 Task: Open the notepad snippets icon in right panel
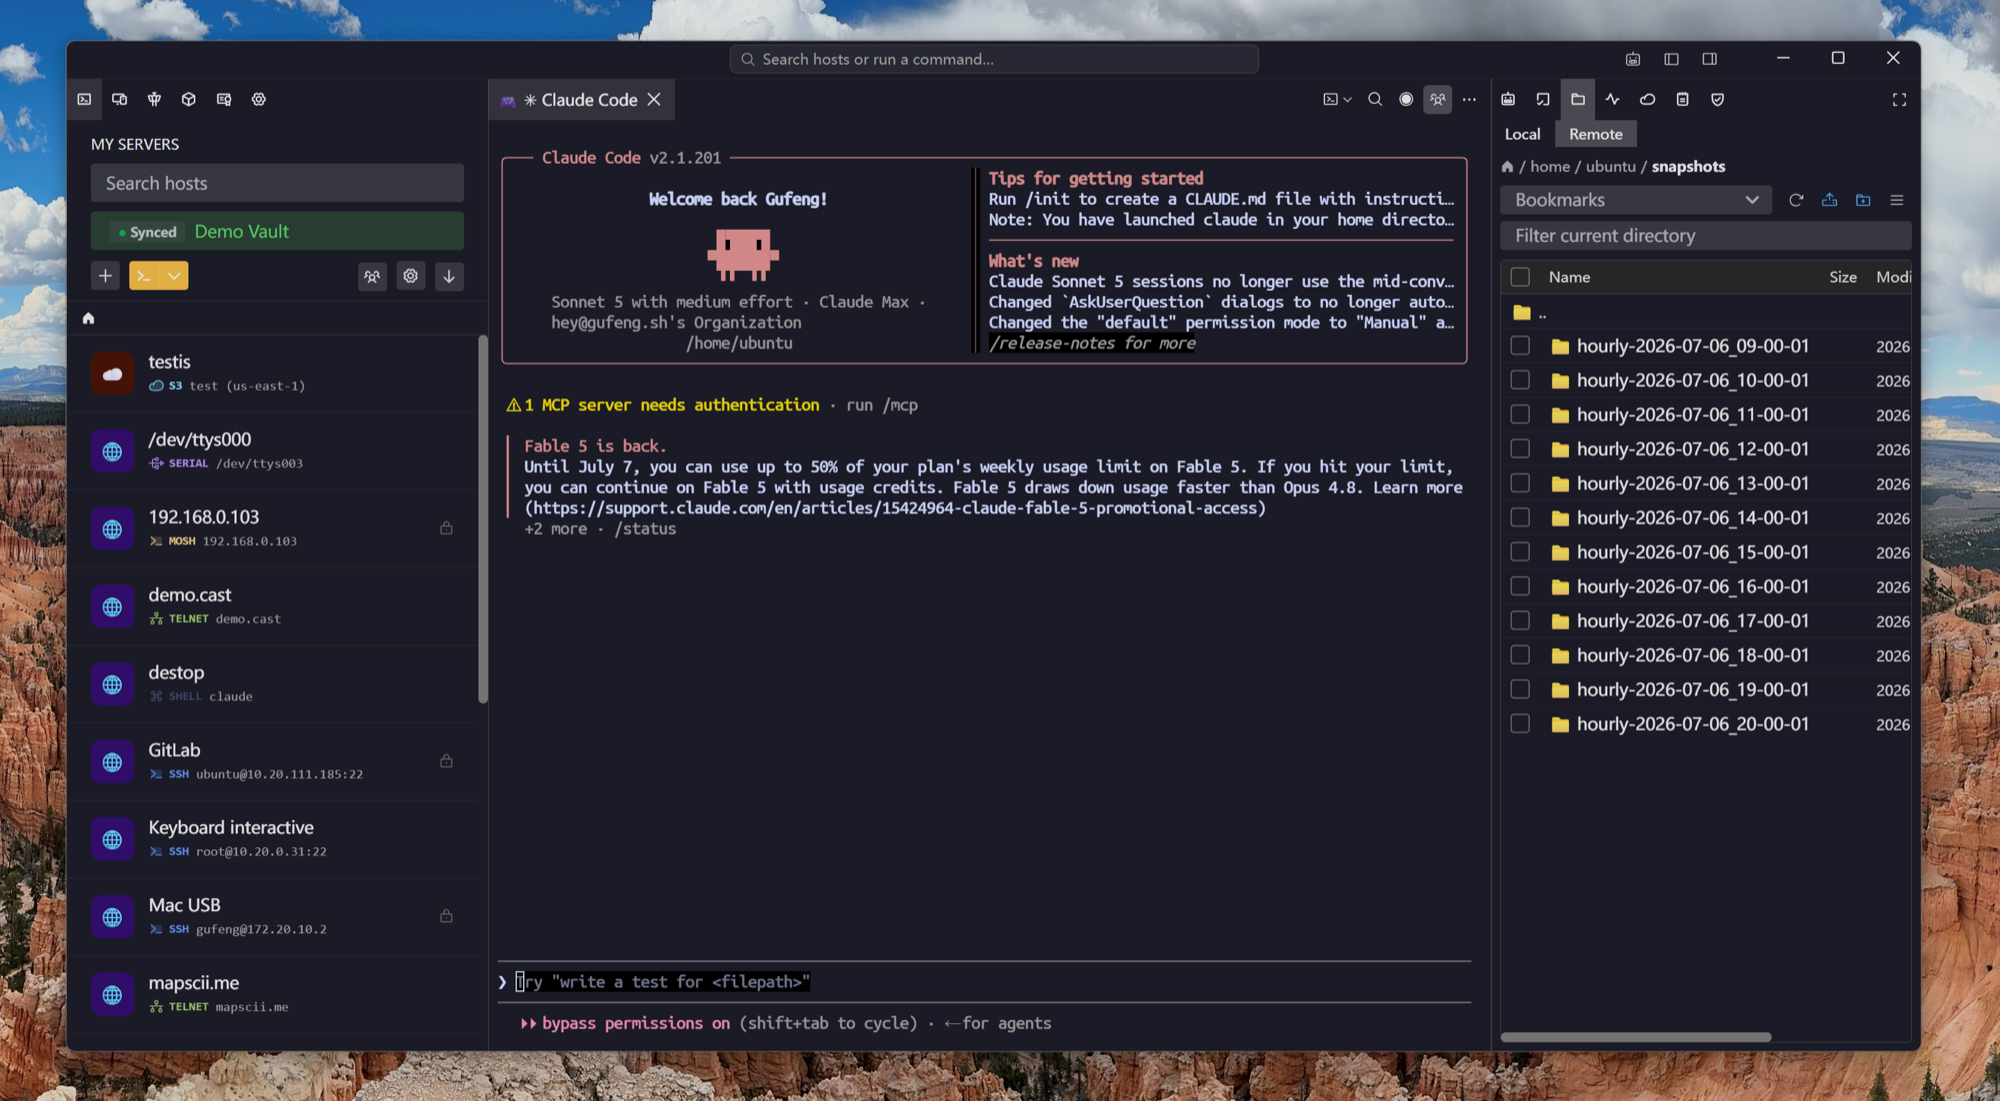1683,99
